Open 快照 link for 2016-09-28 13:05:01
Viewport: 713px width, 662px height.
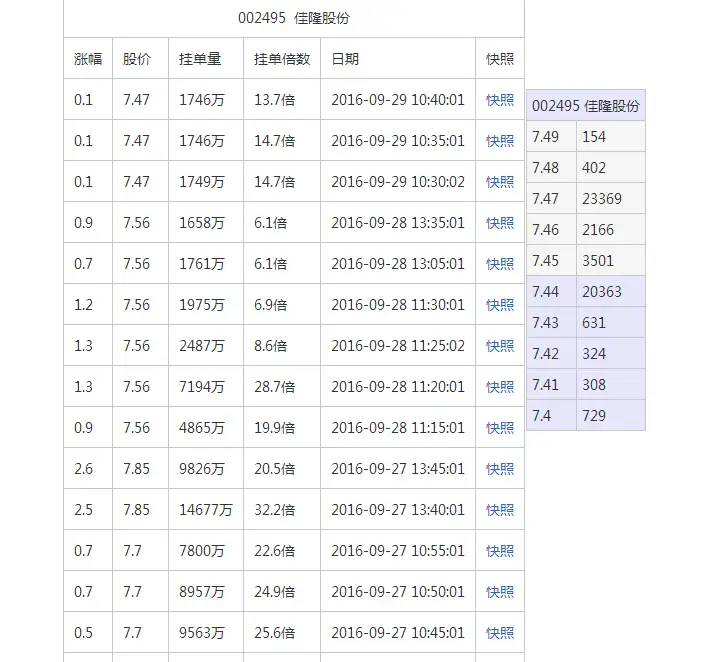coord(500,263)
